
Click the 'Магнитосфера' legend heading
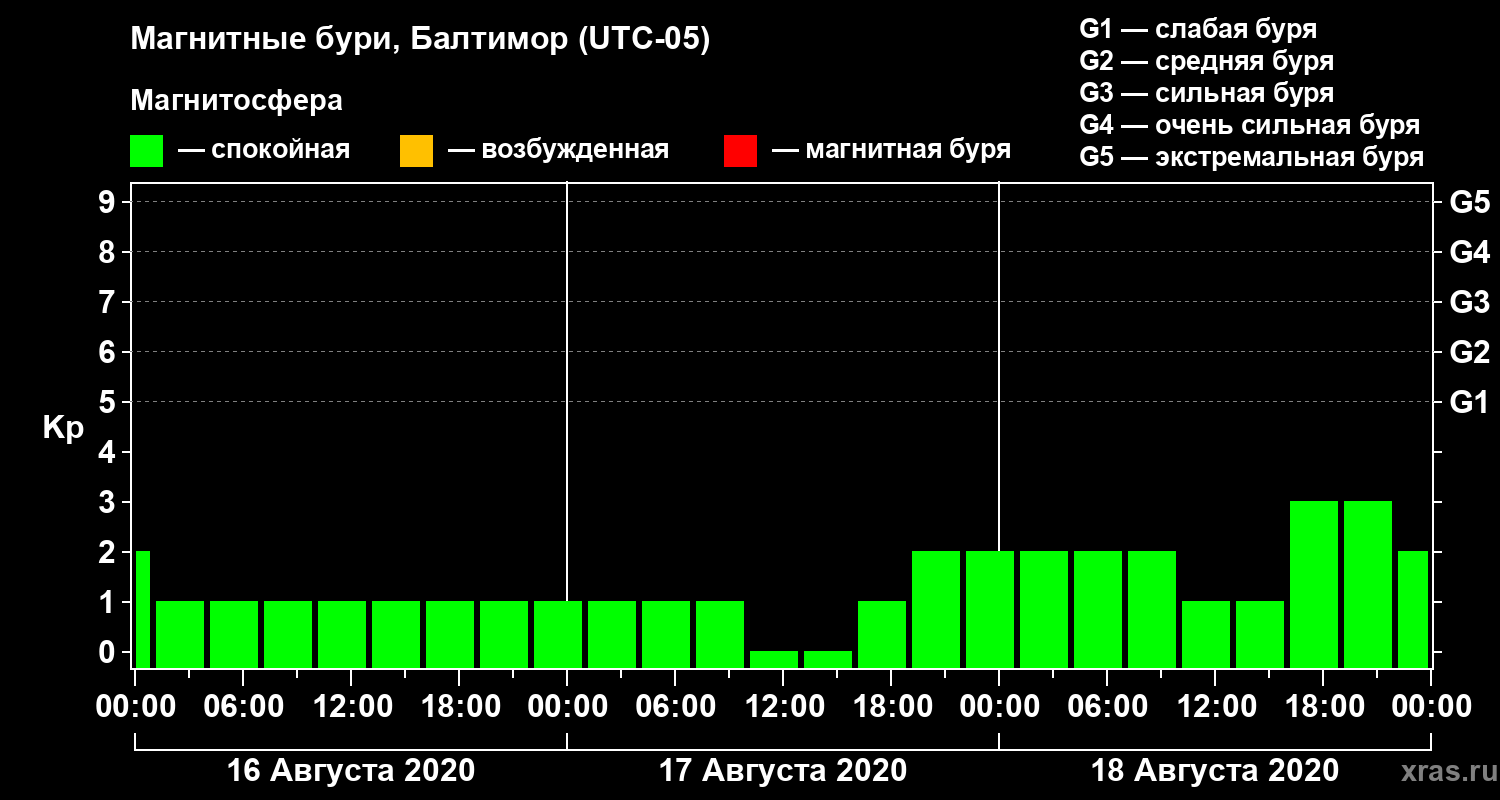[236, 101]
